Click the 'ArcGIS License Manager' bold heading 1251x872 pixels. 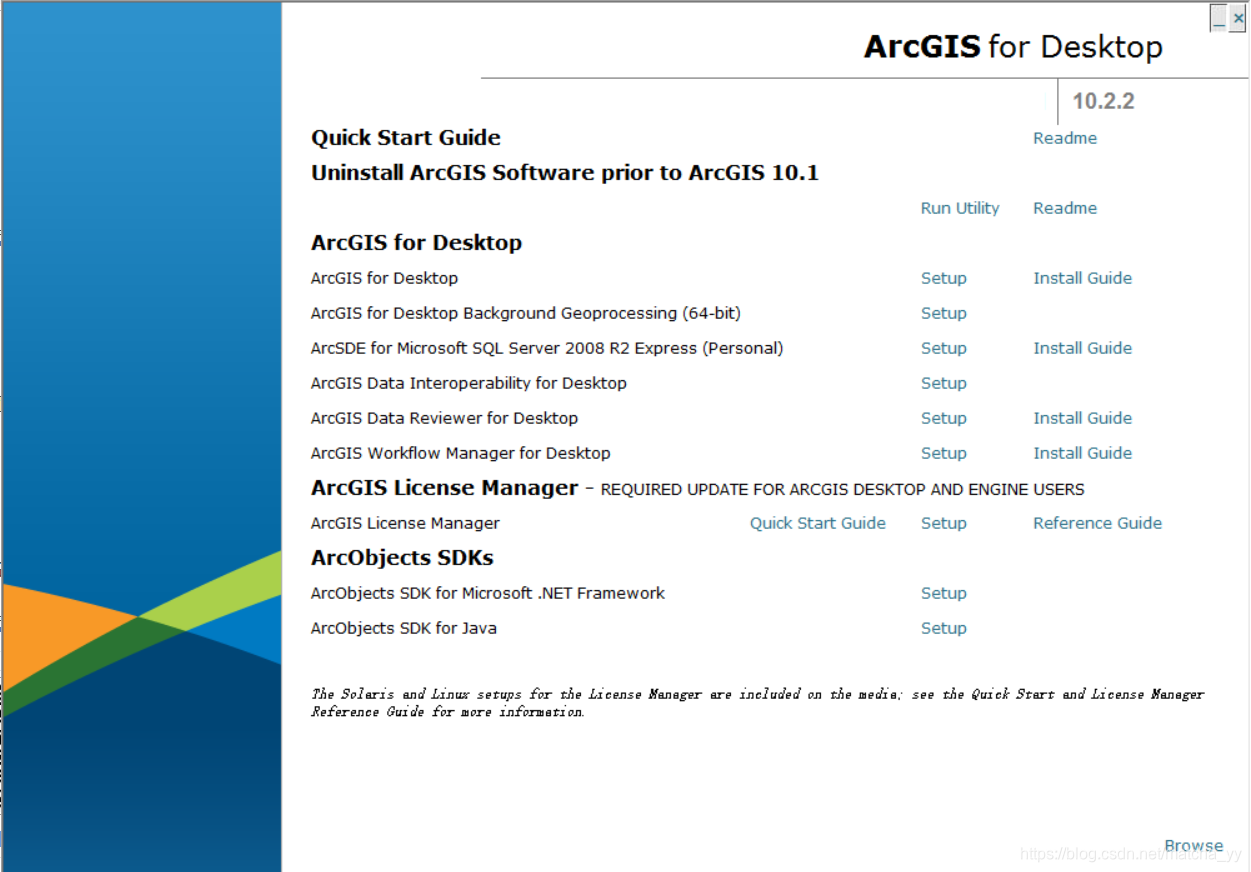click(x=445, y=488)
